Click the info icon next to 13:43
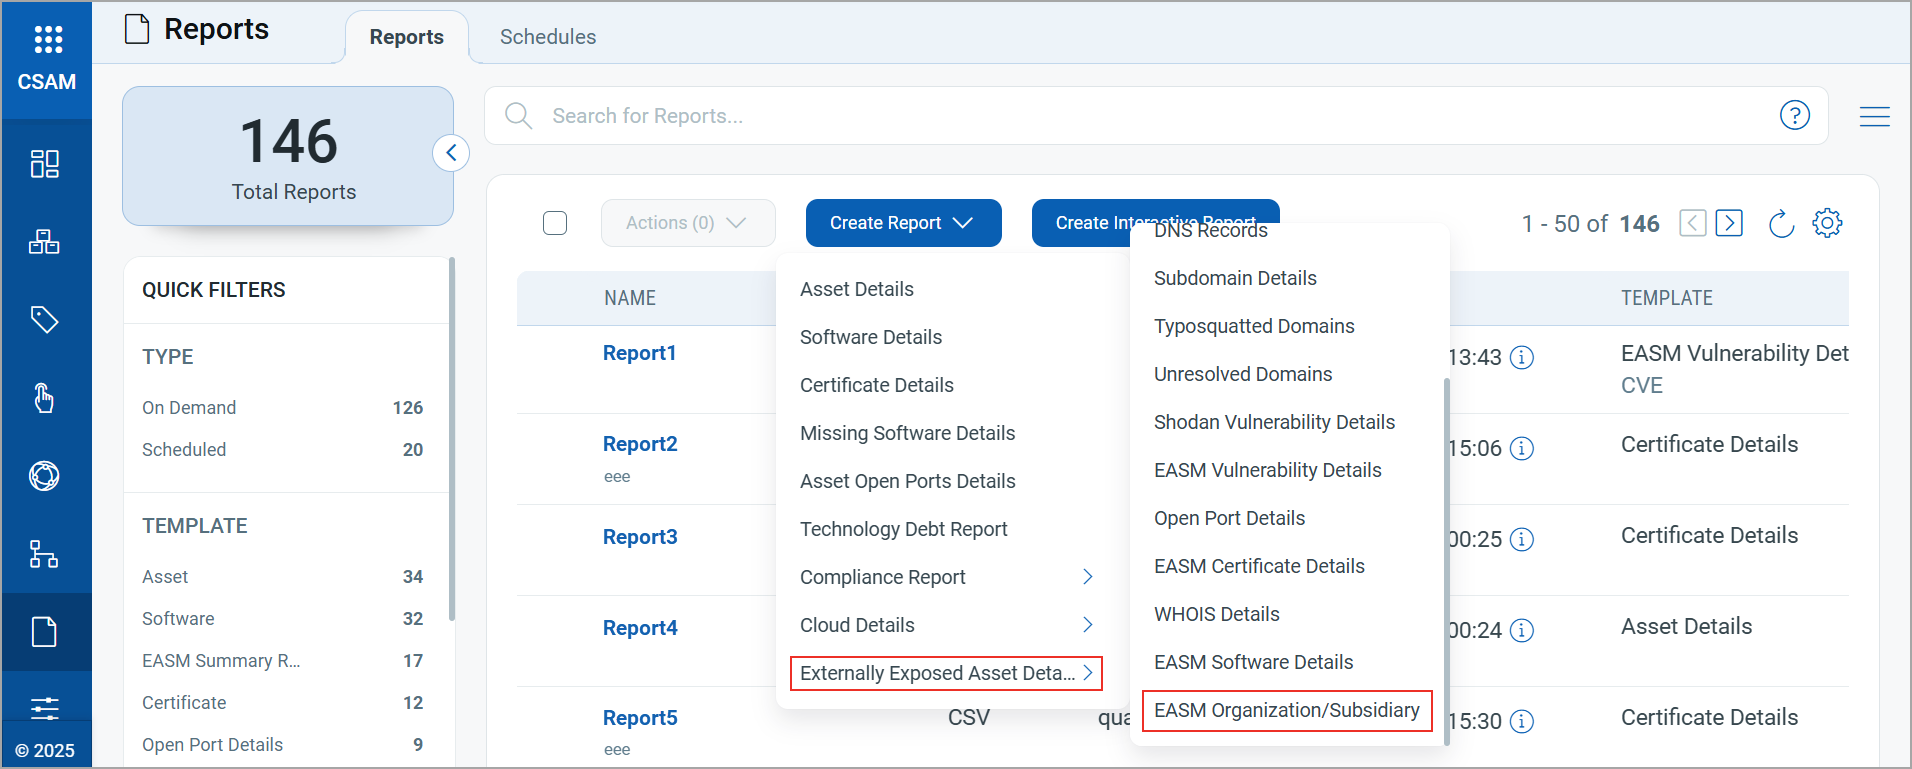This screenshot has height=769, width=1912. tap(1521, 358)
